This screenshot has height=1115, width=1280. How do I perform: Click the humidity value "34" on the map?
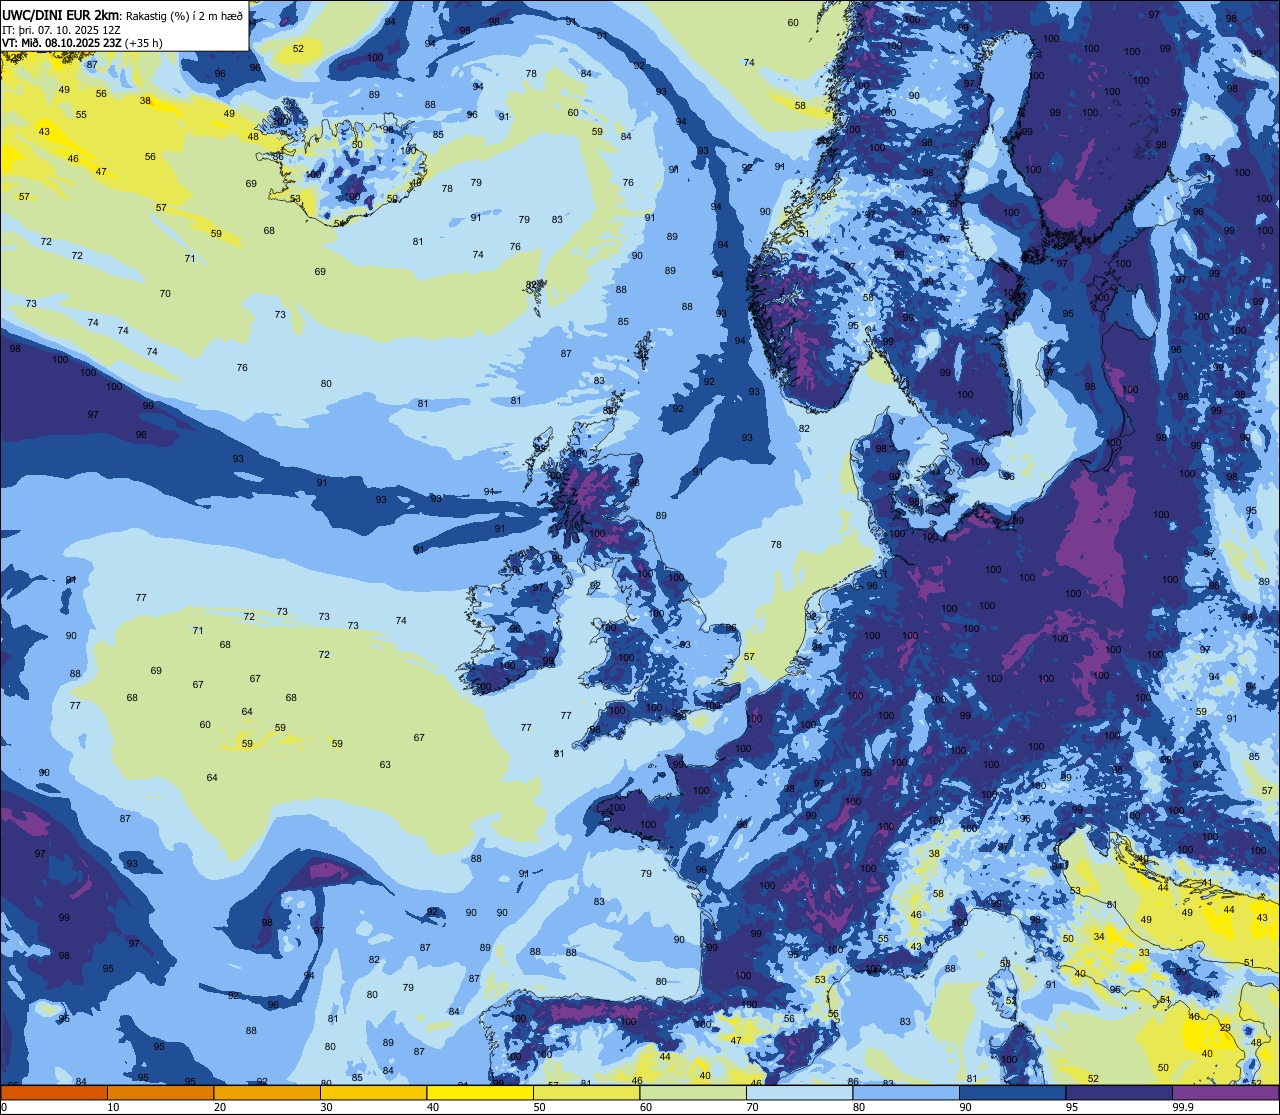coord(1099,936)
